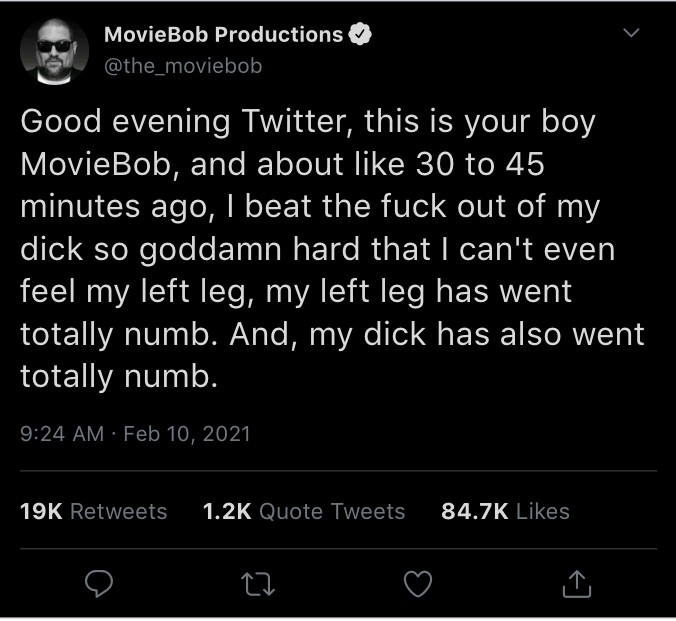676x621 pixels.
Task: Open the MovieBob Productions display name
Action: click(223, 34)
